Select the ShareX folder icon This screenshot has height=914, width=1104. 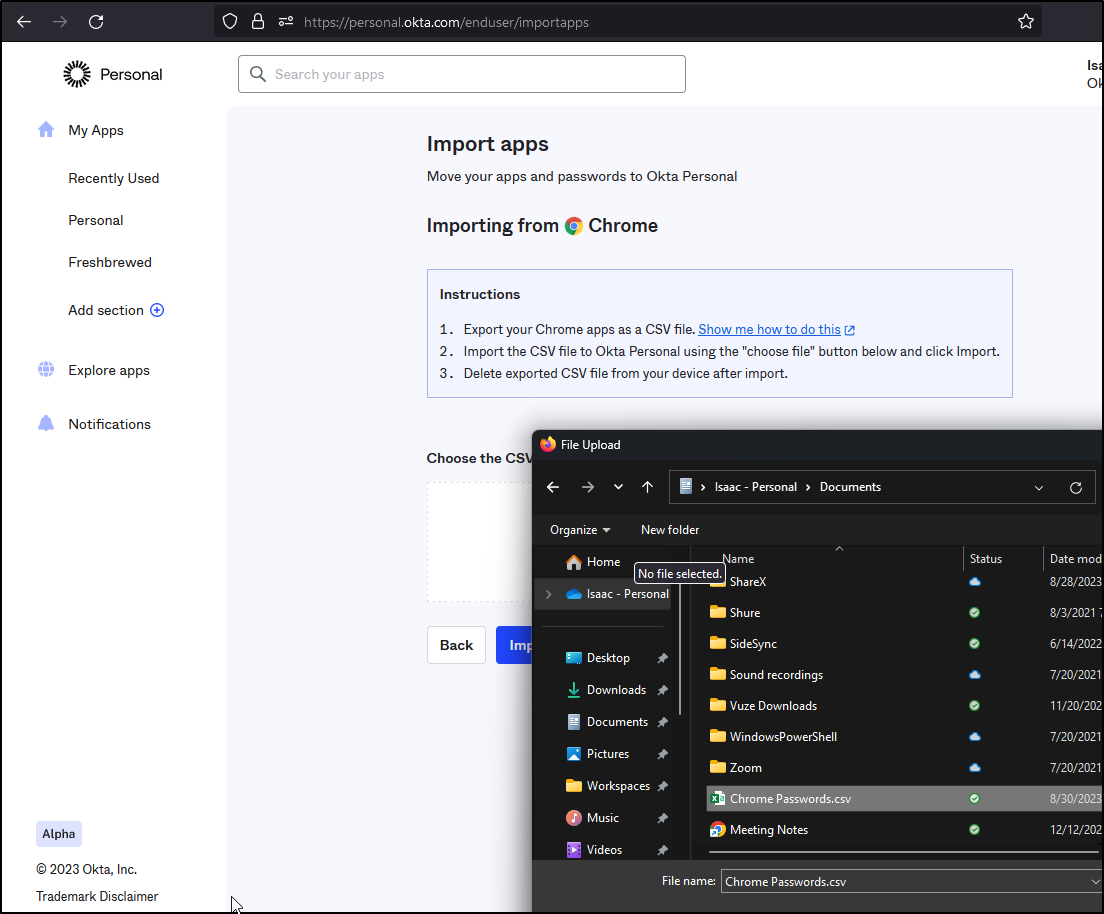pyautogui.click(x=717, y=582)
